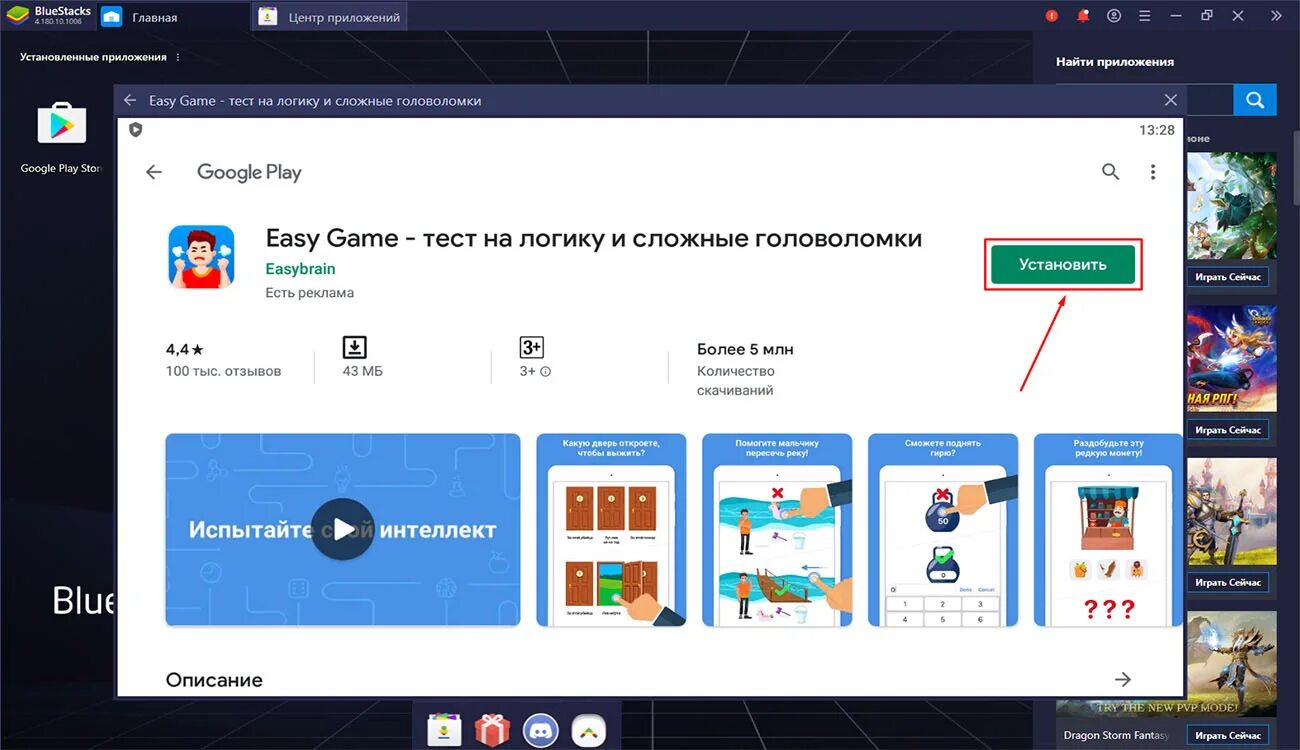This screenshot has height=750, width=1300.
Task: Expand the Описание section arrow
Action: pos(1123,680)
